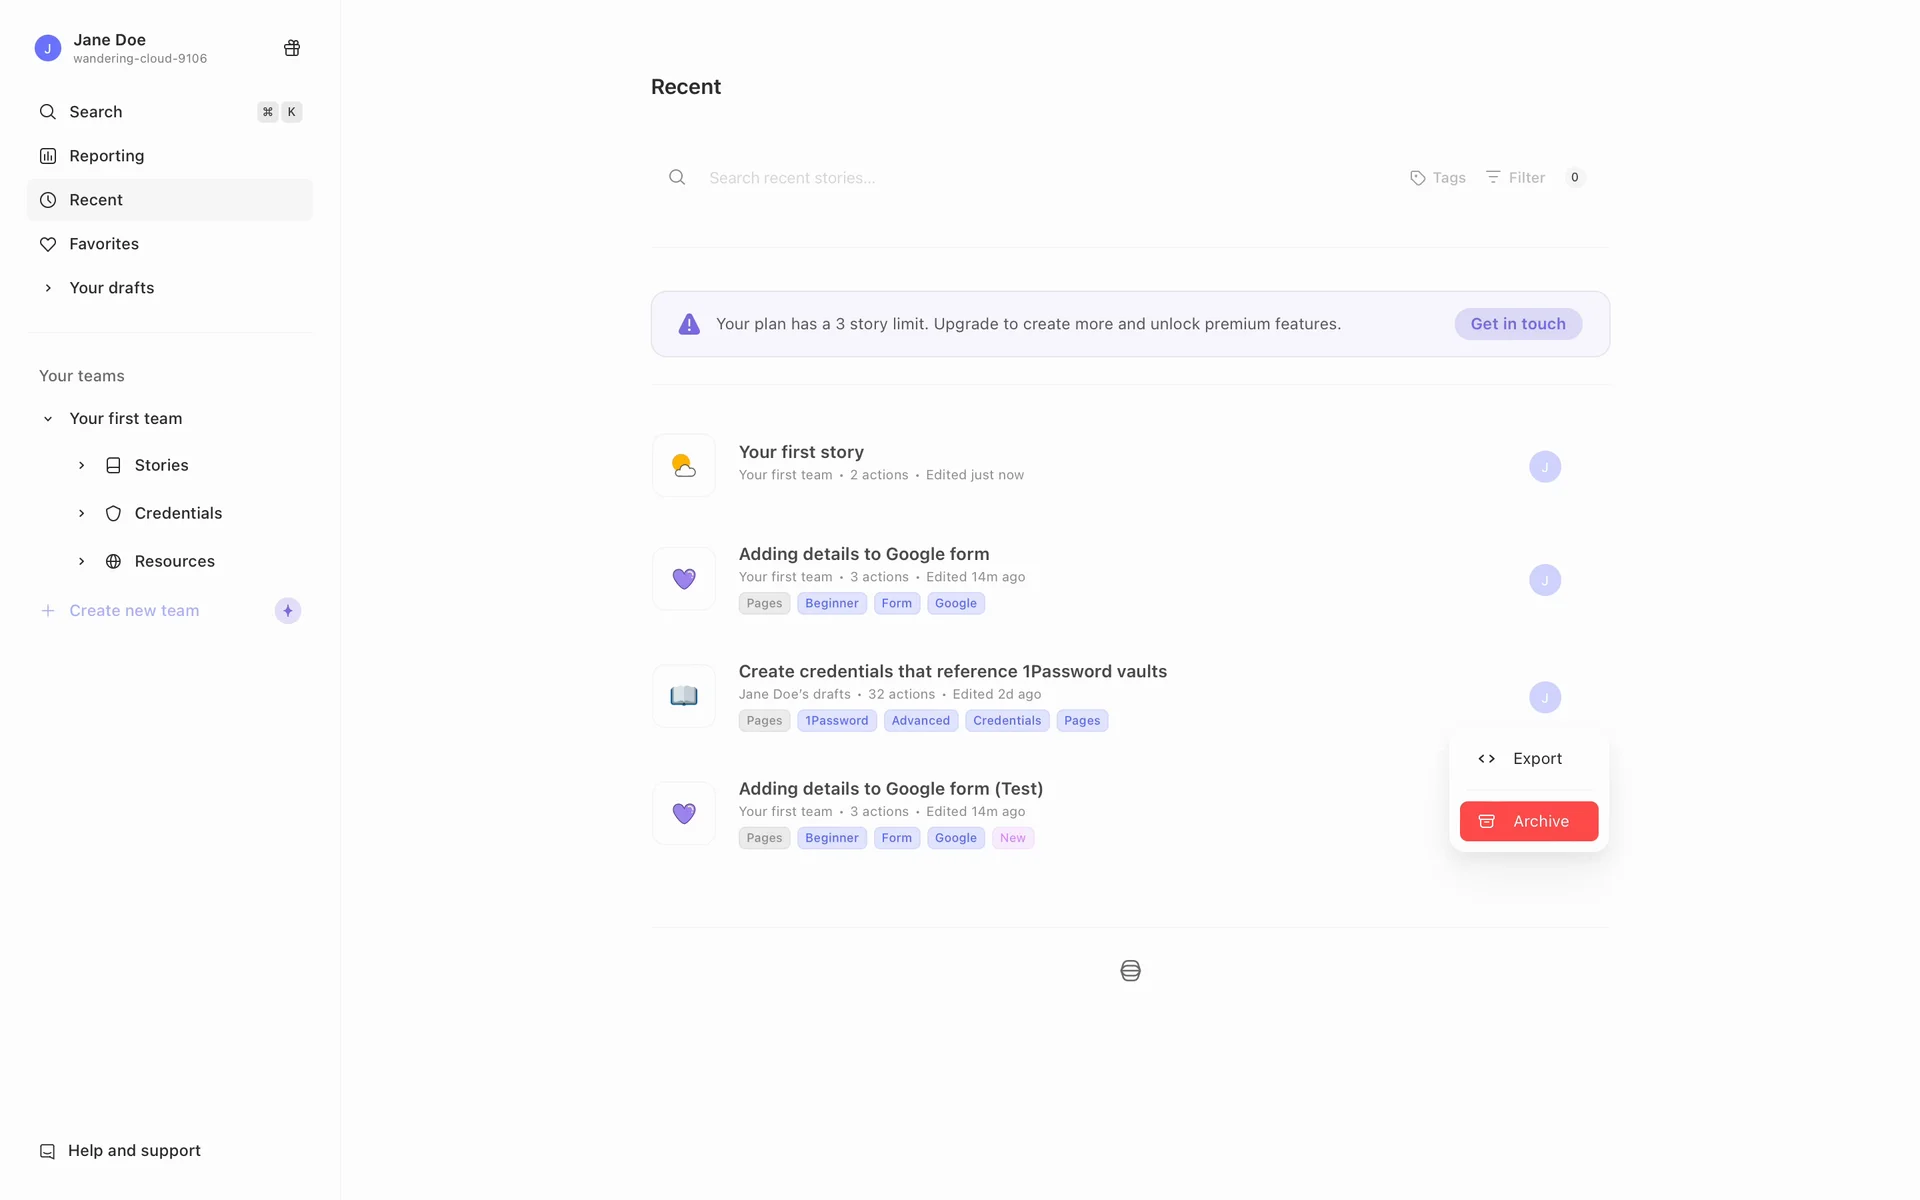Expand the Resources folder
The height and width of the screenshot is (1200, 1920).
tap(82, 562)
